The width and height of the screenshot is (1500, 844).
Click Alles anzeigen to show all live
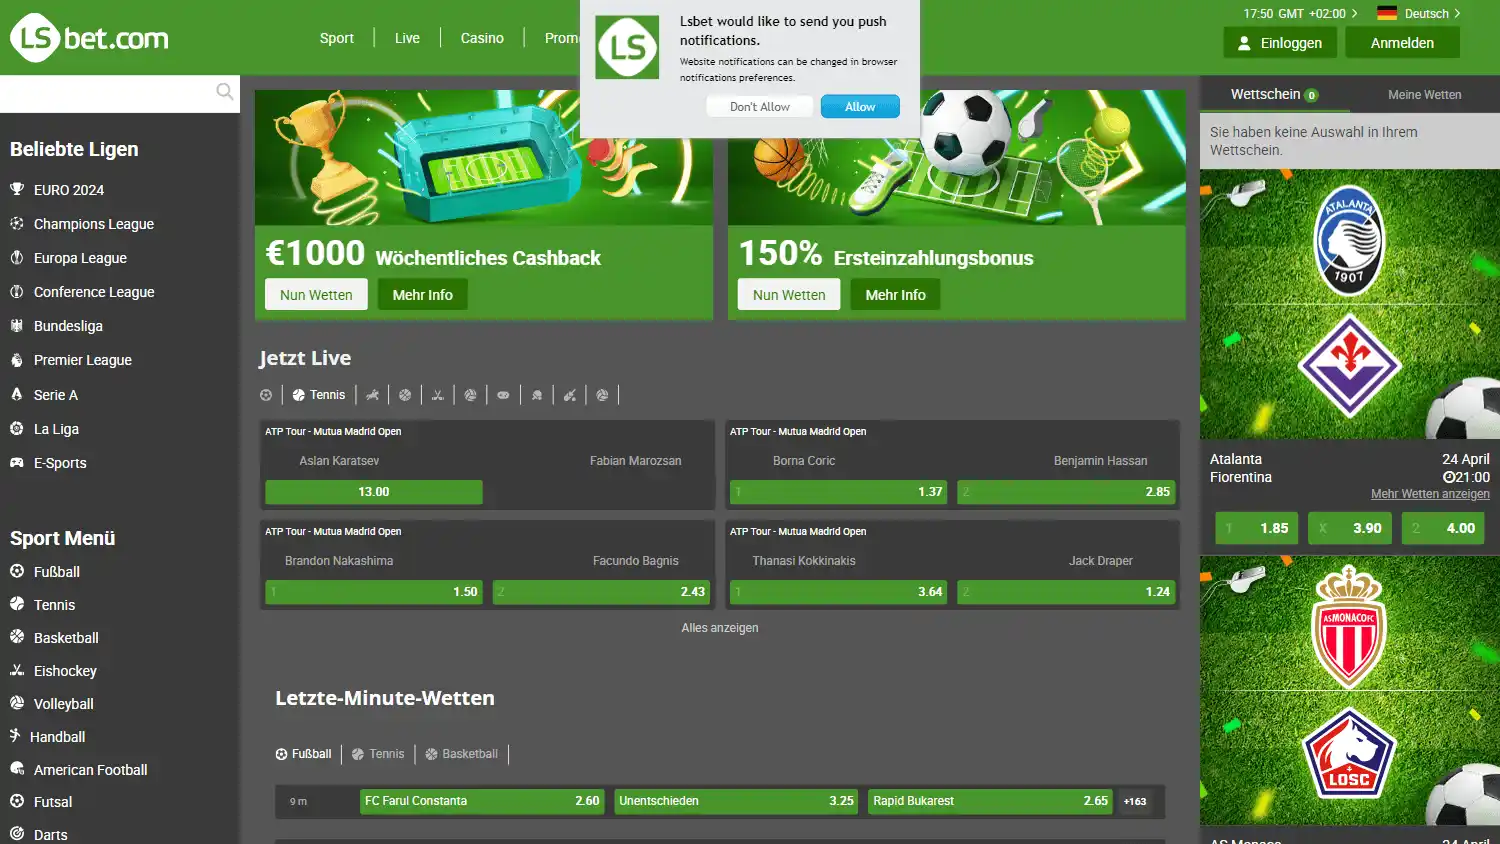coord(720,628)
